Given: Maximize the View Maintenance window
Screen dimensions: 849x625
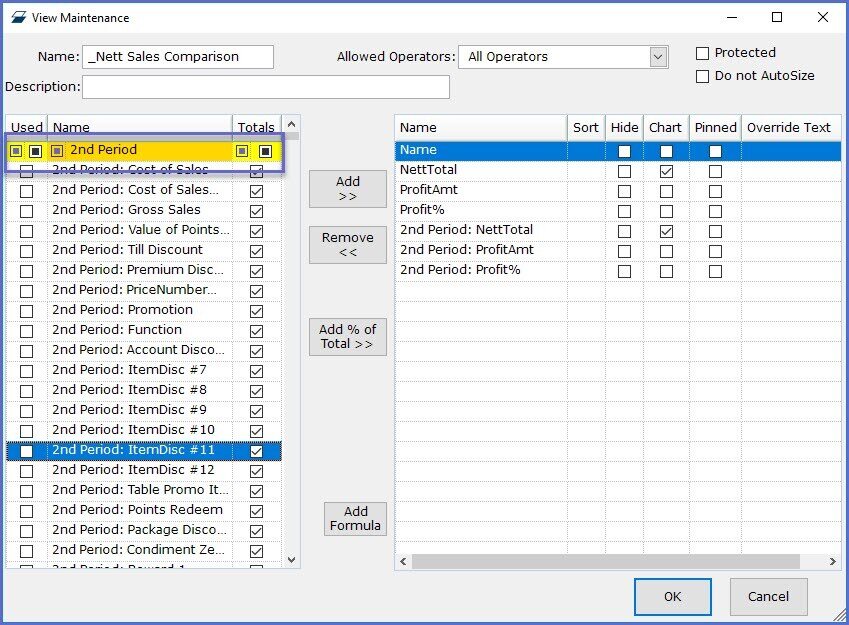Looking at the screenshot, I should 777,17.
